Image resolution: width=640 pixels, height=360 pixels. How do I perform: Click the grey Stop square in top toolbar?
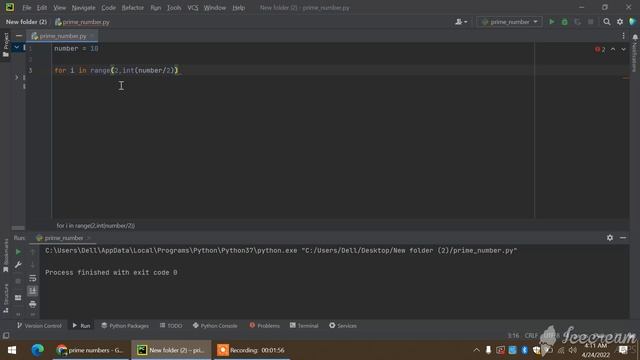point(591,22)
